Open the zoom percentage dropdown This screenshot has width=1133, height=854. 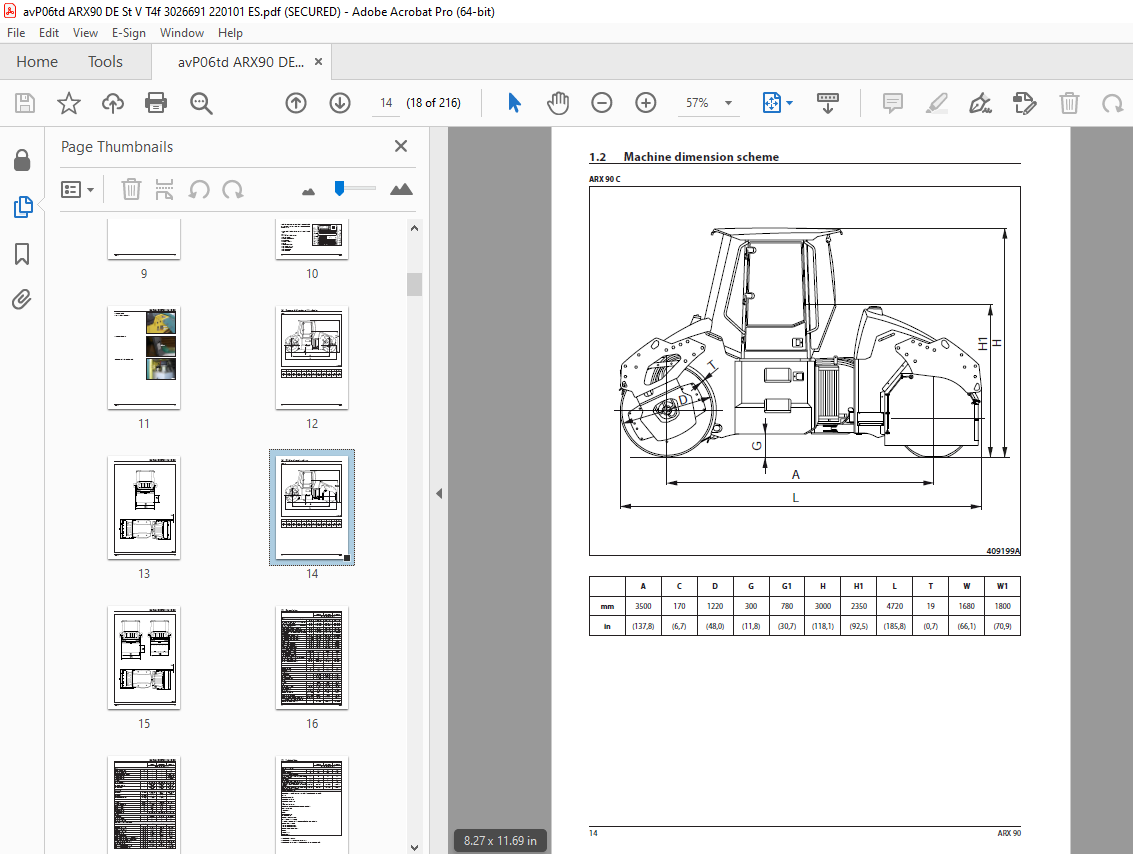coord(728,103)
